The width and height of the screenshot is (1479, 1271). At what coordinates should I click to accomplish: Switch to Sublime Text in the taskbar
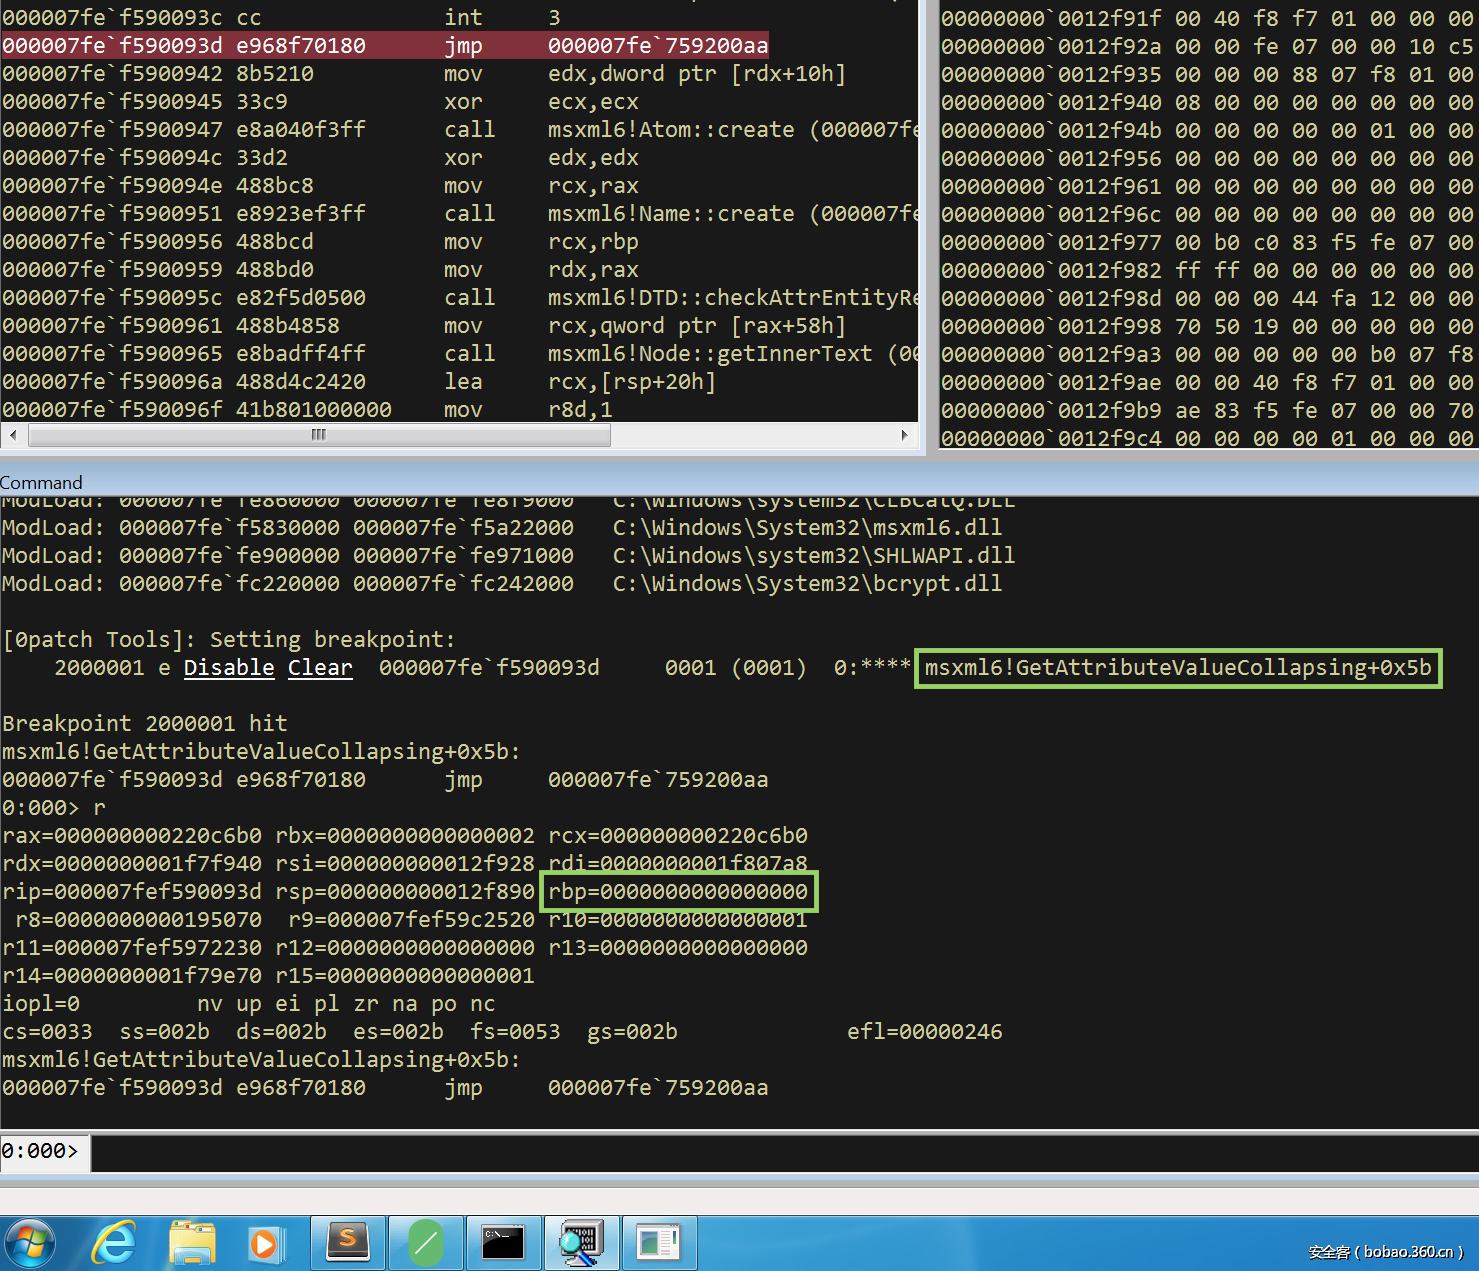(348, 1243)
